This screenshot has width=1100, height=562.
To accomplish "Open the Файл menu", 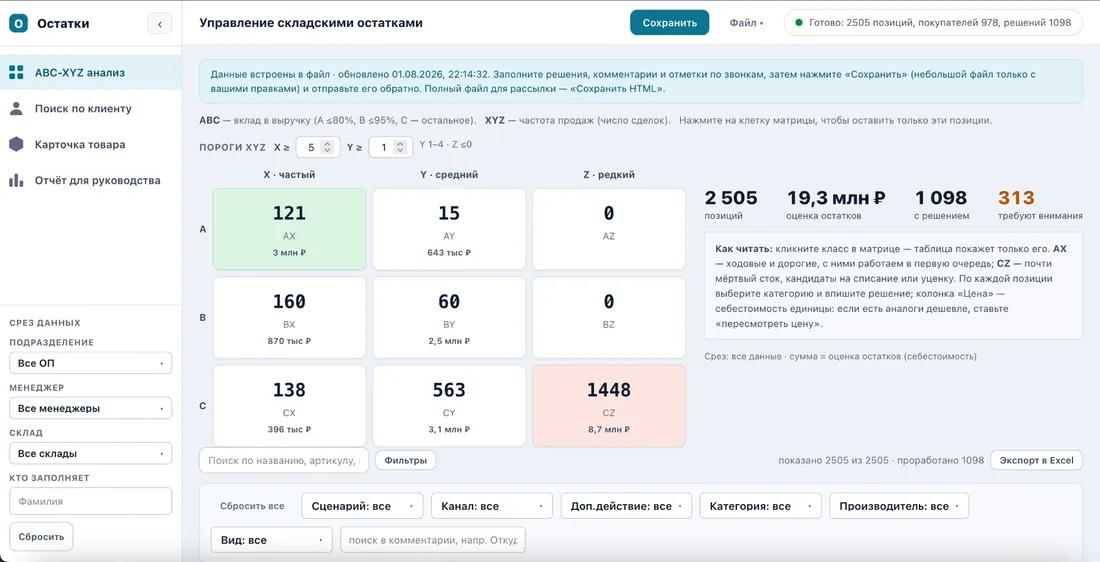I will pyautogui.click(x=746, y=22).
